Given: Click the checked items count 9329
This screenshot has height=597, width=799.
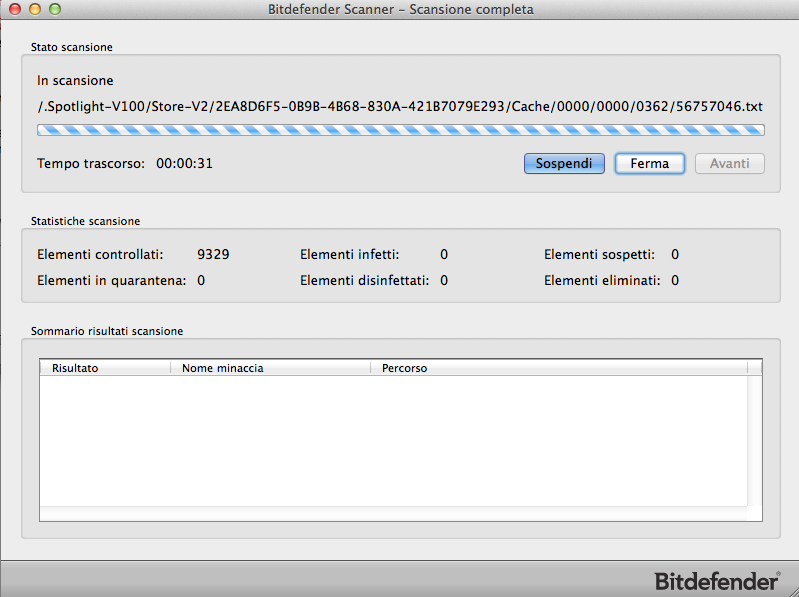Looking at the screenshot, I should tap(213, 254).
